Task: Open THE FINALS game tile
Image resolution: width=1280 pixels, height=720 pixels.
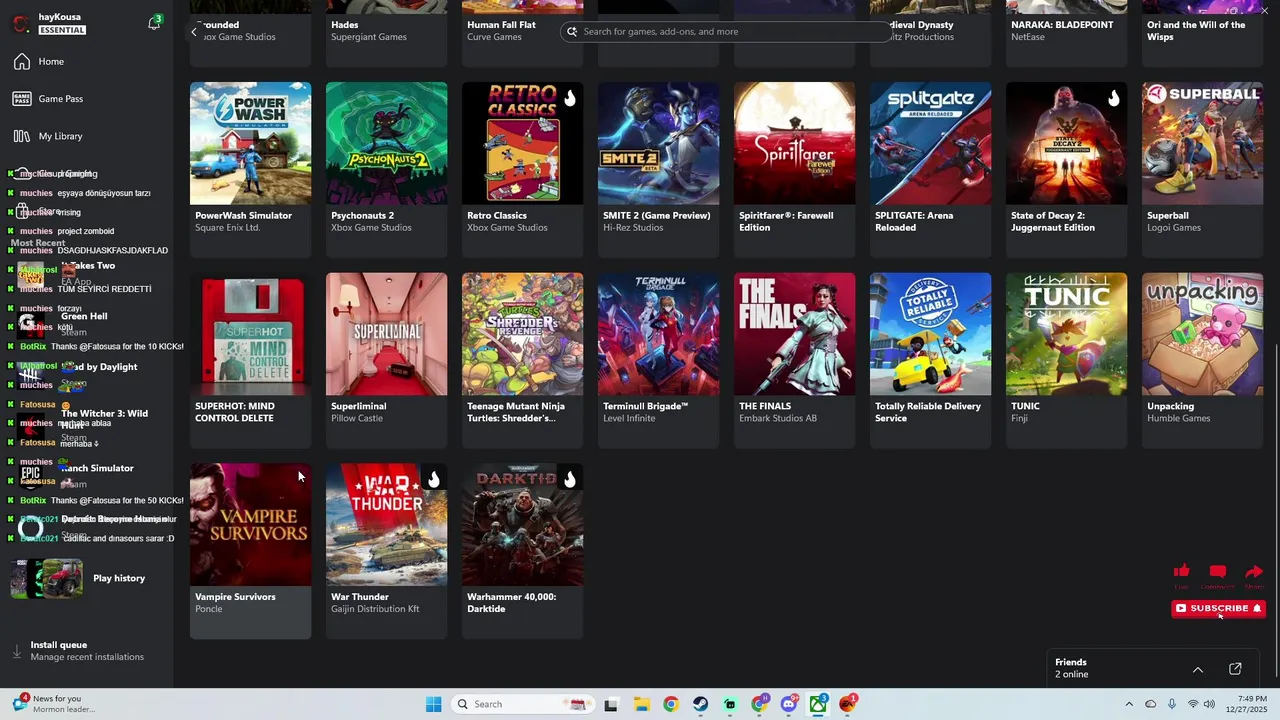Action: [x=794, y=360]
